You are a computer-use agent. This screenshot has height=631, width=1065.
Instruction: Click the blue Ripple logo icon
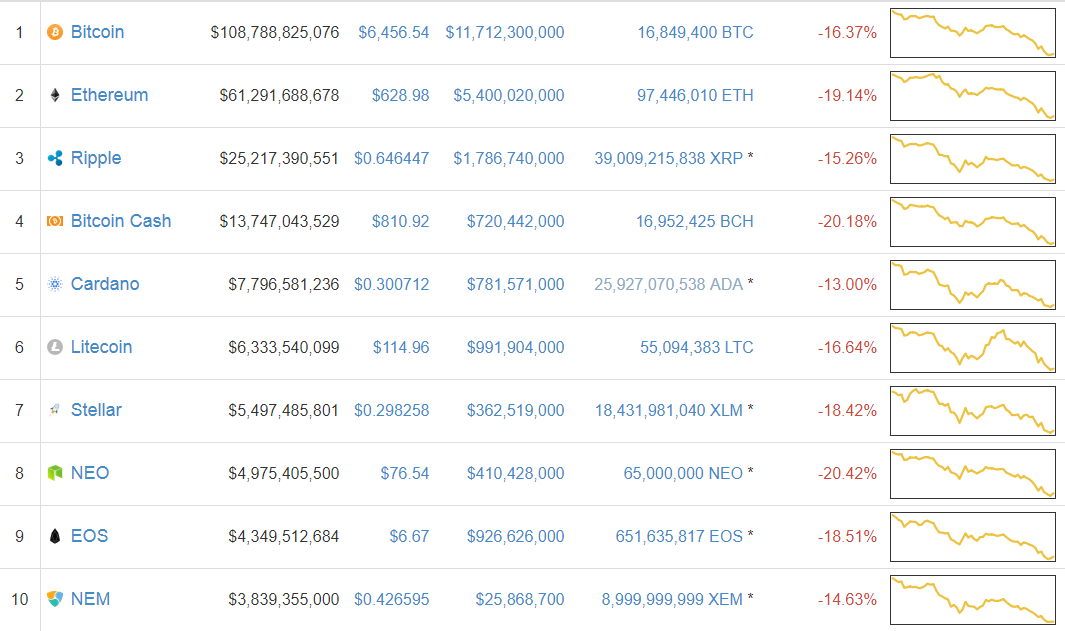pos(55,158)
